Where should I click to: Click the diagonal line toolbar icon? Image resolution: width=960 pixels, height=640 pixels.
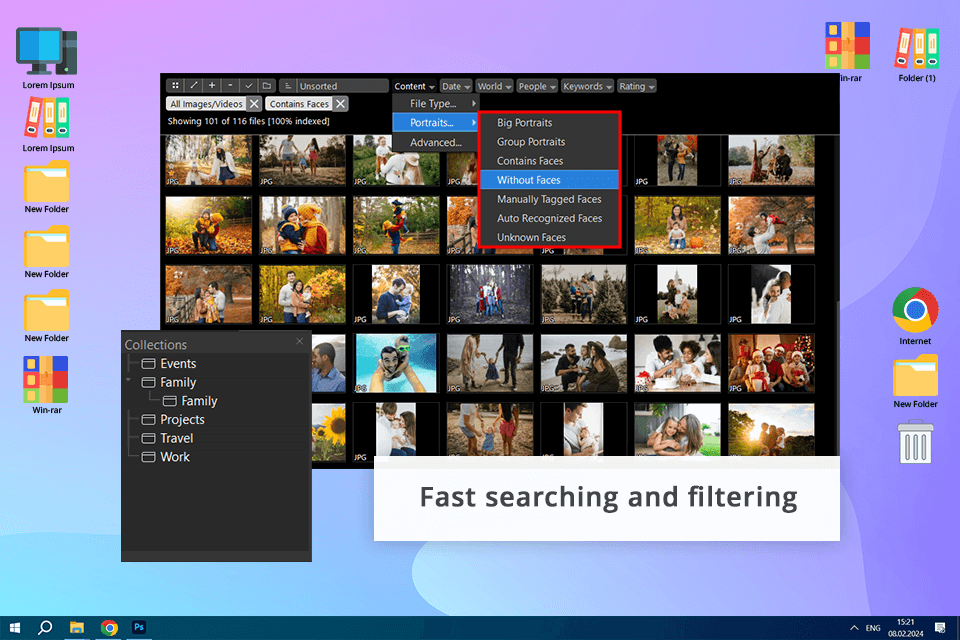point(193,86)
